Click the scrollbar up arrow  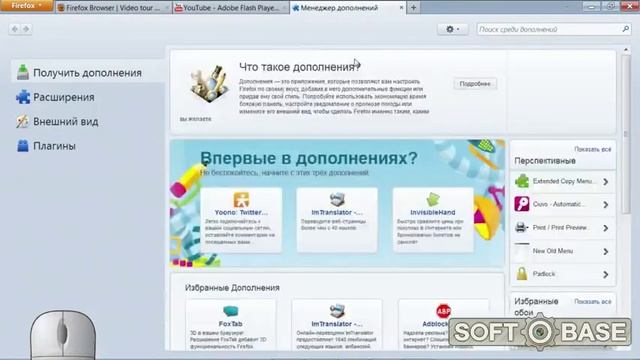coord(626,50)
